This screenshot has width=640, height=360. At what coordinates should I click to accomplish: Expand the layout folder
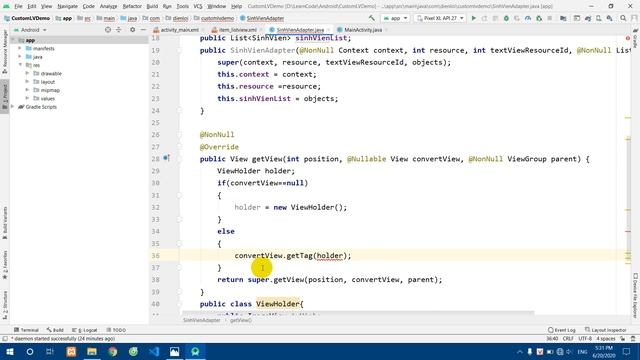[27, 82]
